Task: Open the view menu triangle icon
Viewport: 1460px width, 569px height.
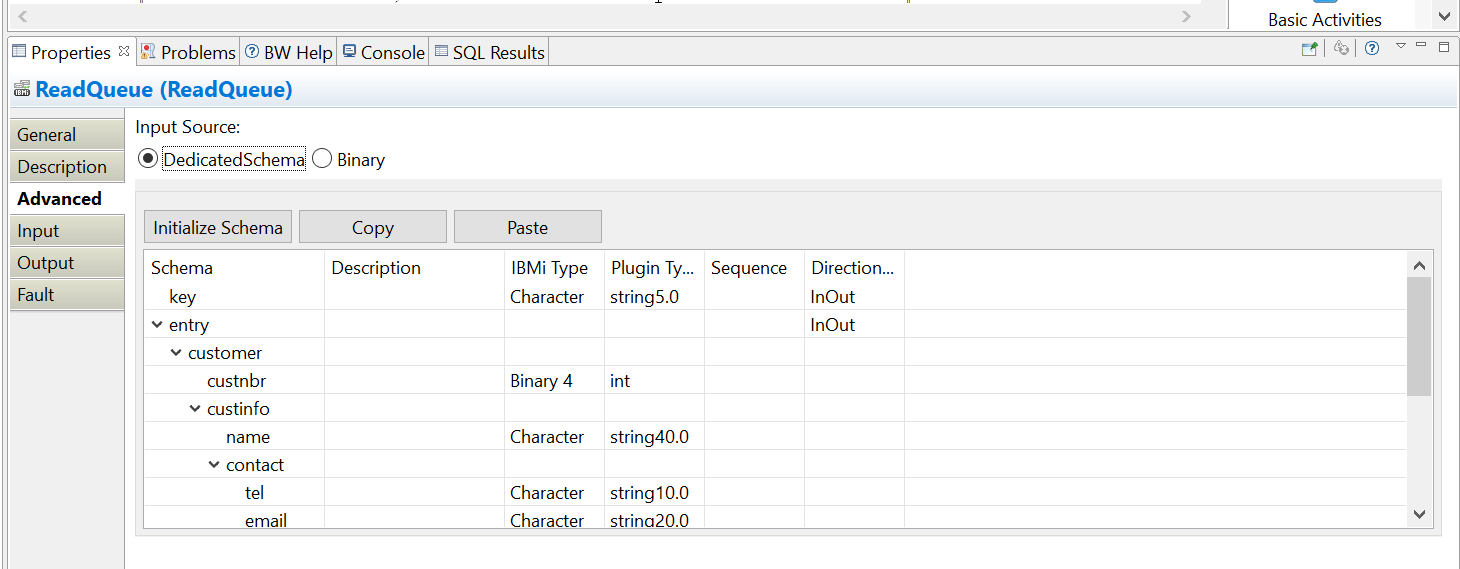Action: tap(1401, 46)
